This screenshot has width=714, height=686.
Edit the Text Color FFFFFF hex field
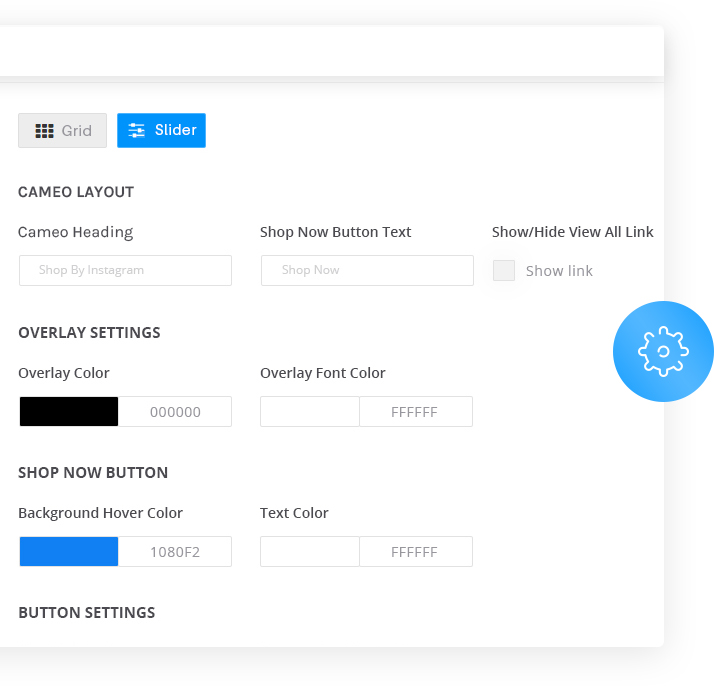coord(416,552)
